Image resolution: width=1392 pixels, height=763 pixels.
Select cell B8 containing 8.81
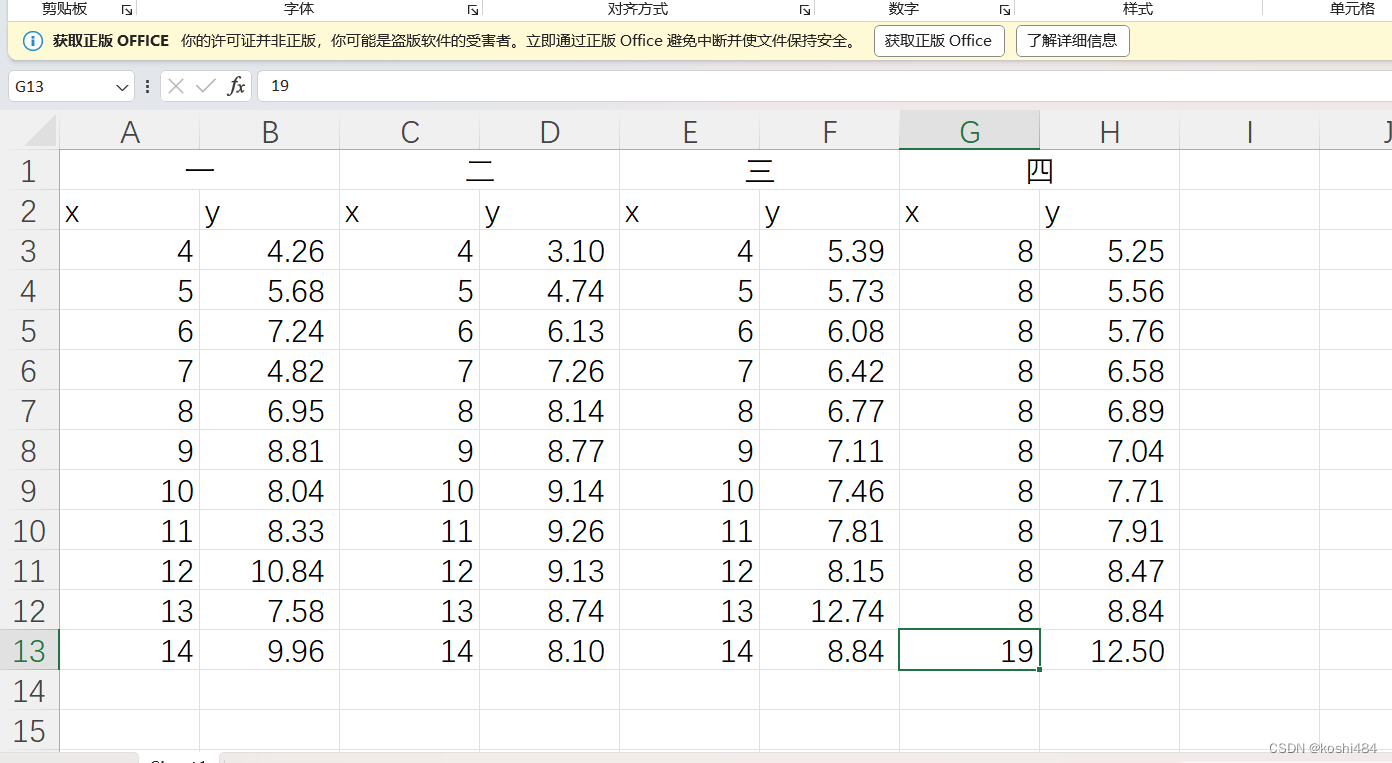click(270, 451)
